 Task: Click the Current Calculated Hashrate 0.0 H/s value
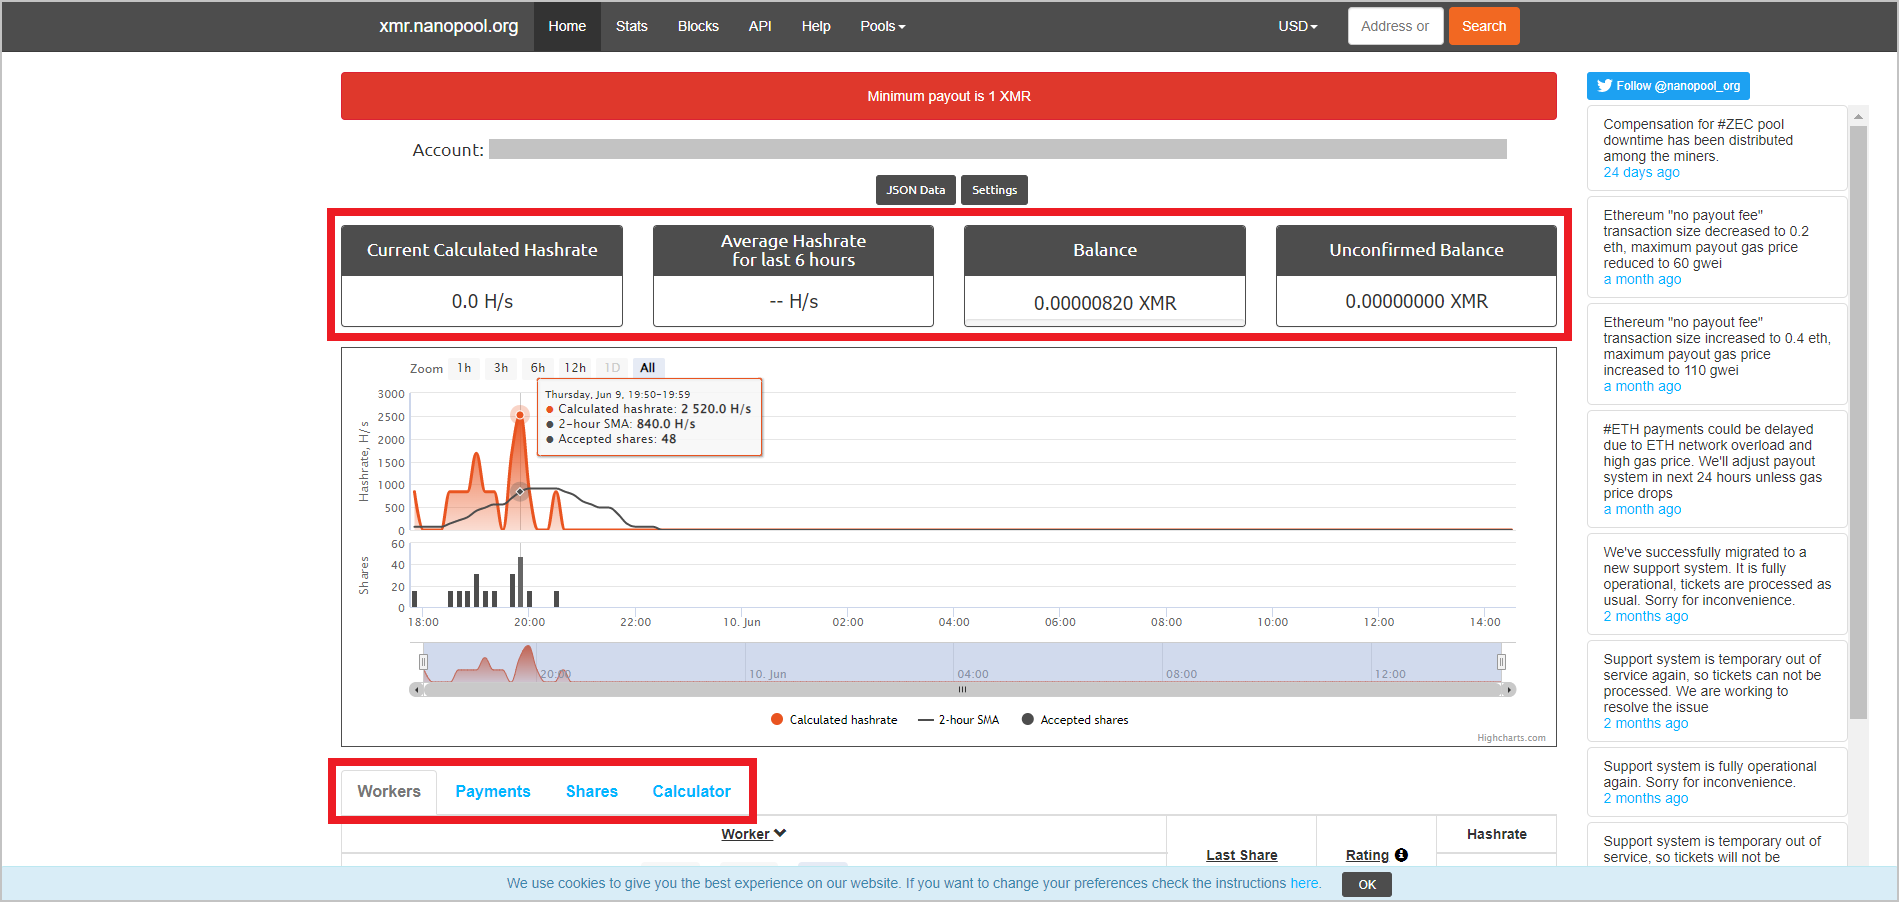tap(482, 301)
